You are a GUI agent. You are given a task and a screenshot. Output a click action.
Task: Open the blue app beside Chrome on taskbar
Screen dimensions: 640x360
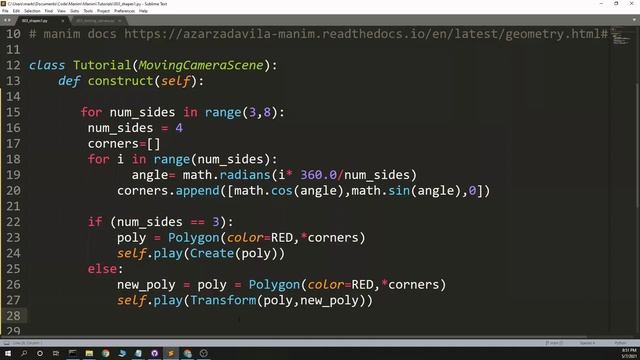click(122, 353)
